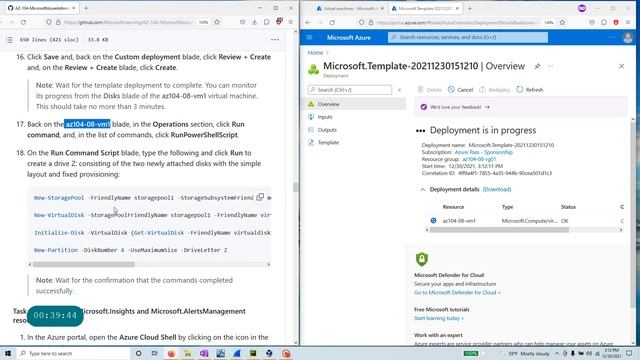
Task: Click the highlighted az104-08-vm1 text
Action: [87, 124]
